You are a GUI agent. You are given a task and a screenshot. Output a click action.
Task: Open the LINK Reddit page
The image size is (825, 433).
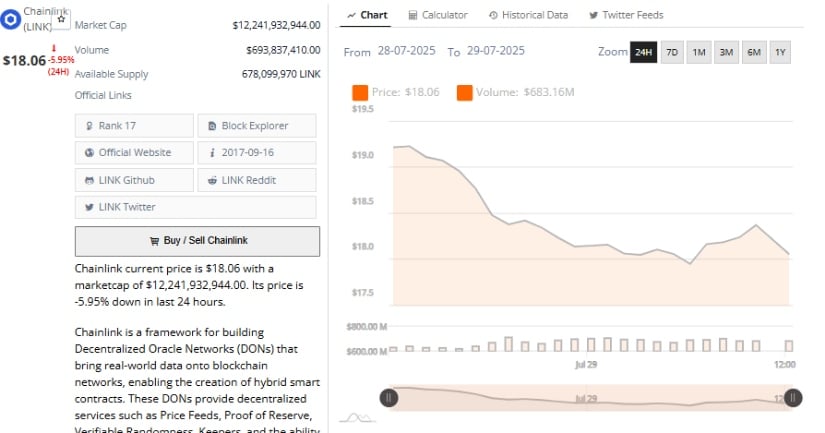pos(257,180)
